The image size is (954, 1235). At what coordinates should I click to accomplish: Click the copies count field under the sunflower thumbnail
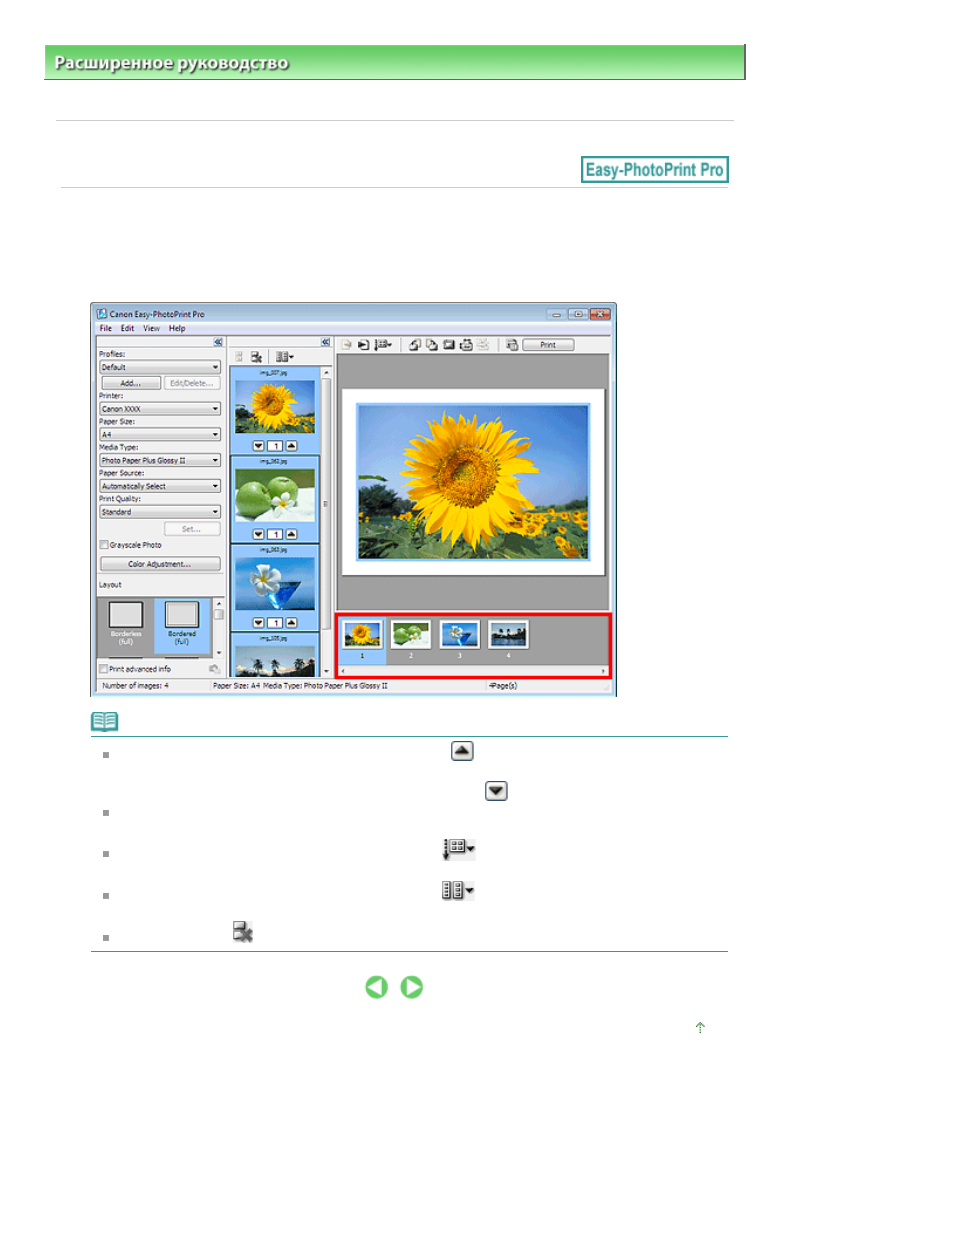point(275,446)
